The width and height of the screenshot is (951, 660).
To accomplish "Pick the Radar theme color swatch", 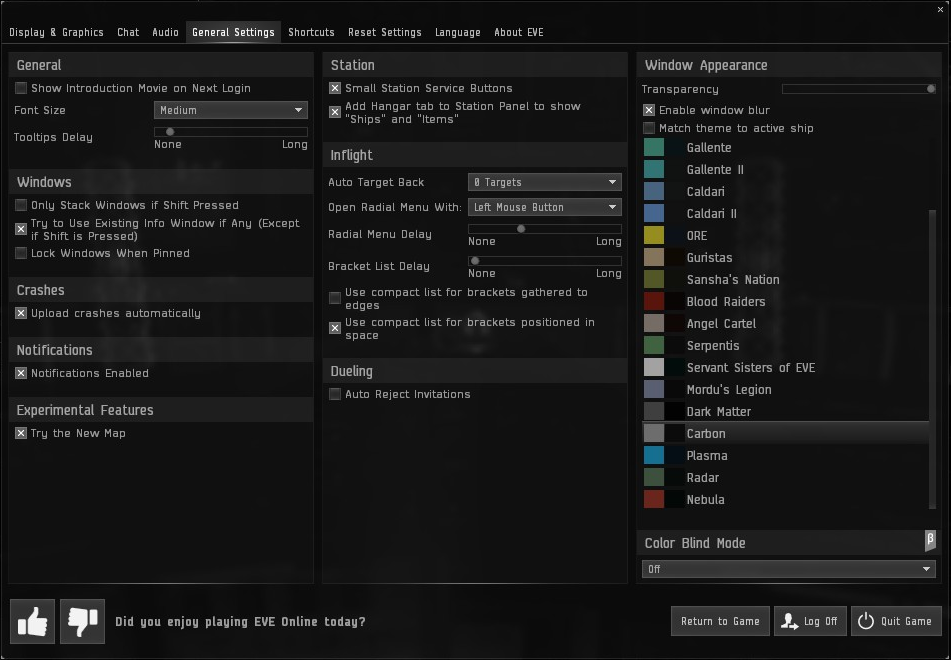I will pyautogui.click(x=654, y=477).
